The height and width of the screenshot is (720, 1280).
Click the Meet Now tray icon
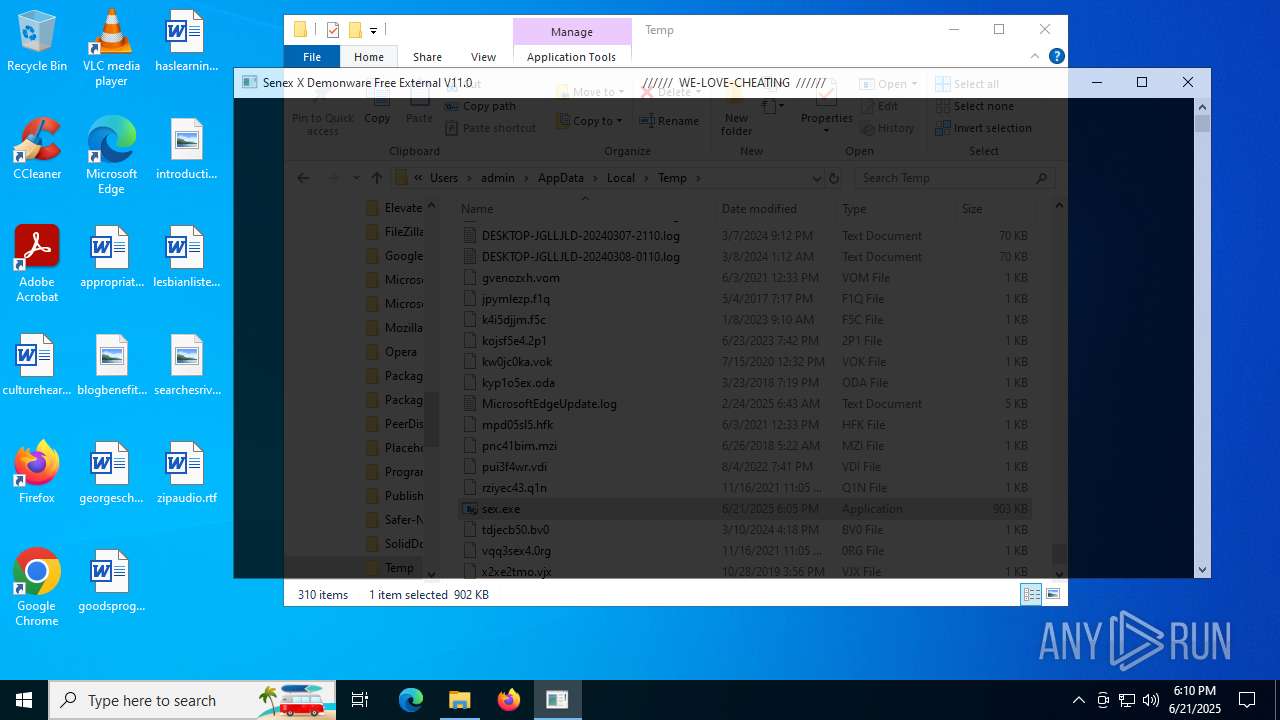[x=1103, y=700]
